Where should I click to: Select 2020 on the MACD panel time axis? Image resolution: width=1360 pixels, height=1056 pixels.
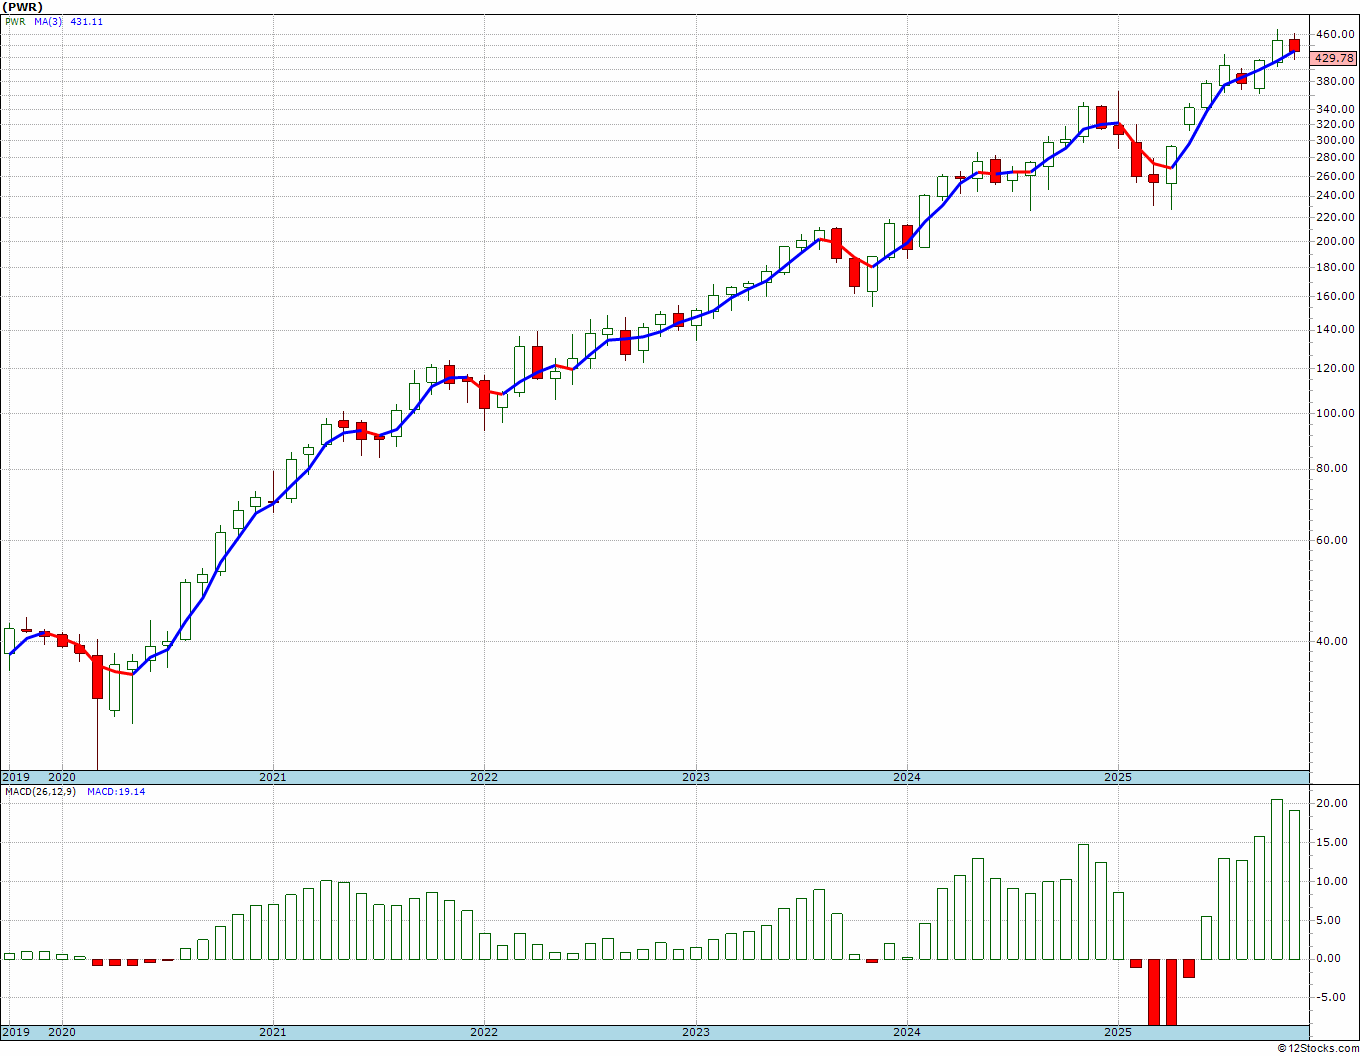(62, 1032)
